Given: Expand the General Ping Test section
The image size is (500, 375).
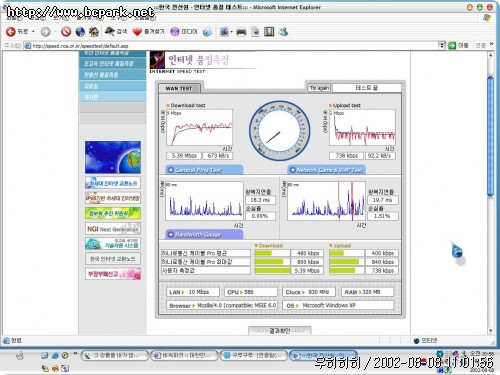Looking at the screenshot, I should 204,170.
